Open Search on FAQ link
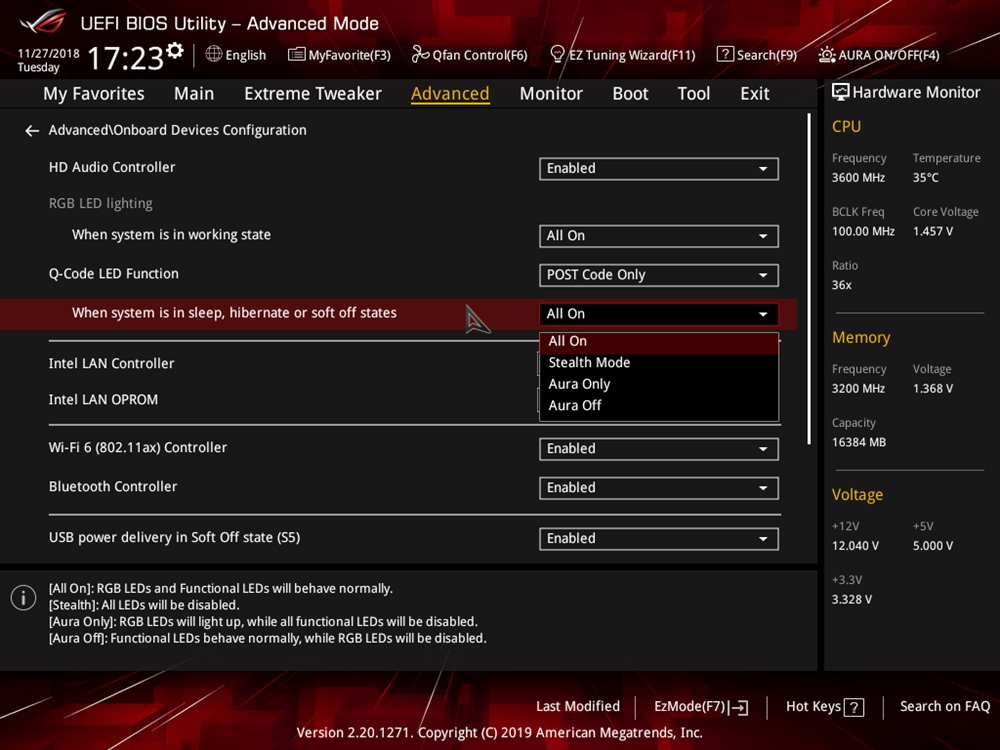This screenshot has height=750, width=1000. tap(945, 707)
